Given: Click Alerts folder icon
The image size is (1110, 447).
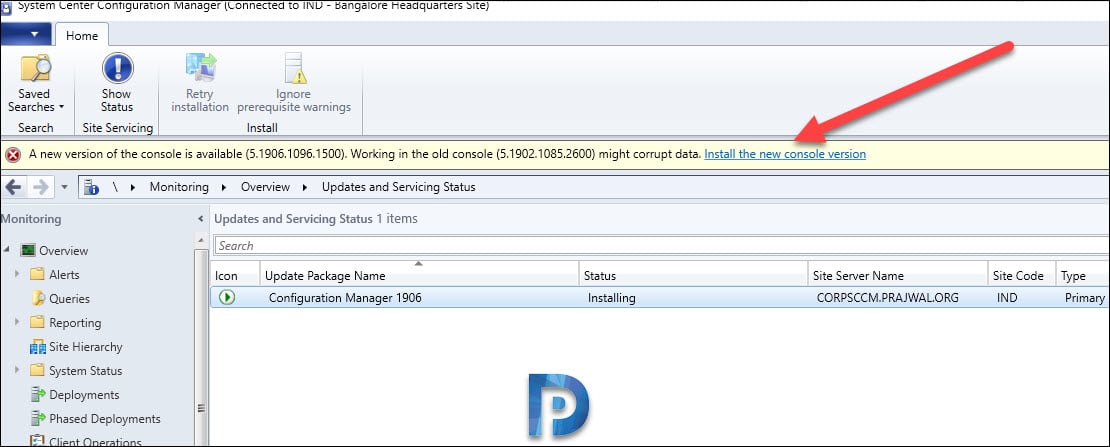Looking at the screenshot, I should pos(38,274).
